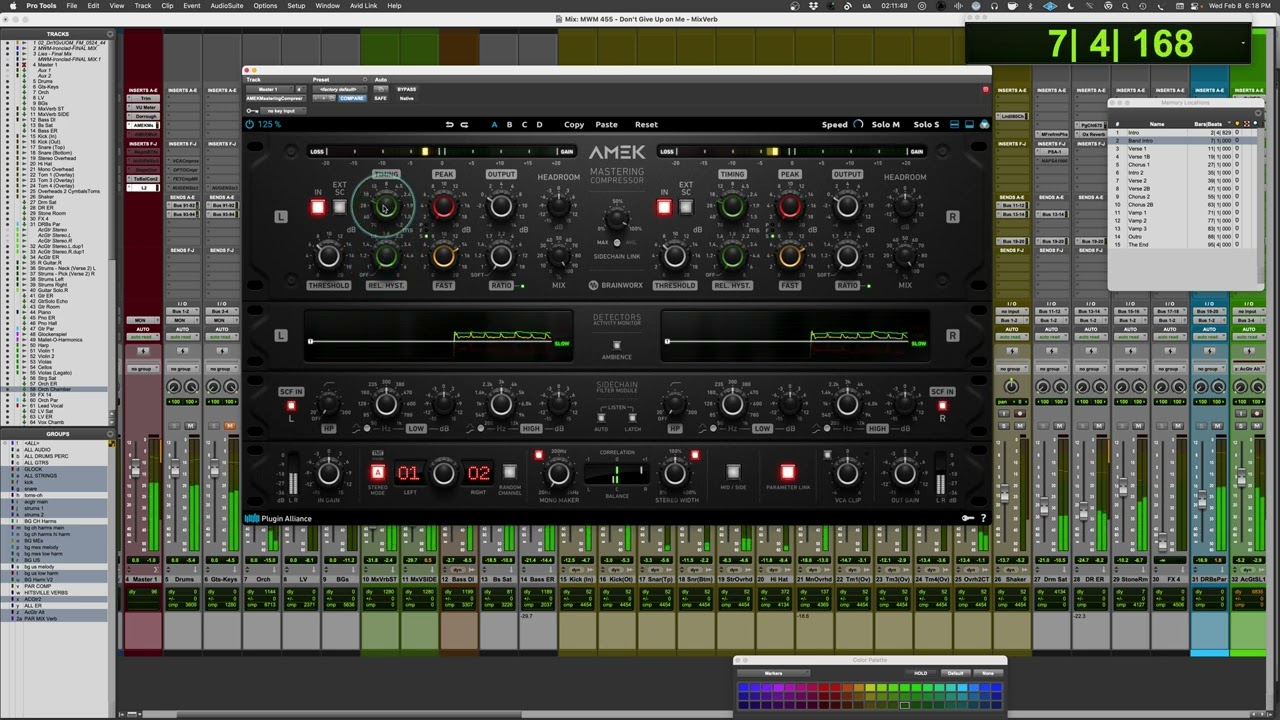1280x720 pixels.
Task: Select plugin setting slot A
Action: [494, 125]
